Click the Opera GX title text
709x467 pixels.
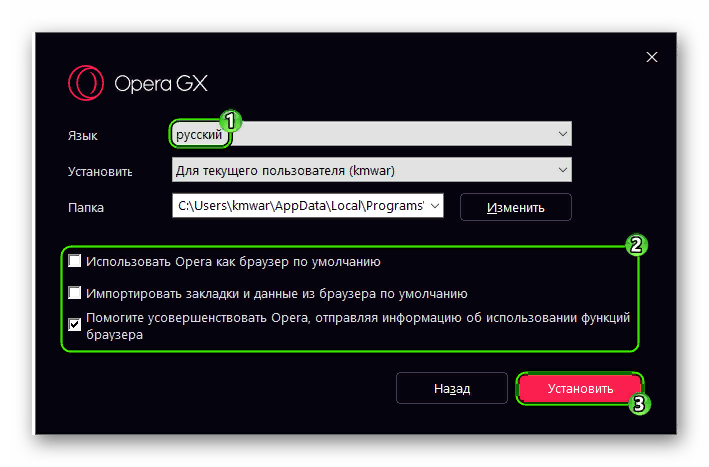[161, 84]
